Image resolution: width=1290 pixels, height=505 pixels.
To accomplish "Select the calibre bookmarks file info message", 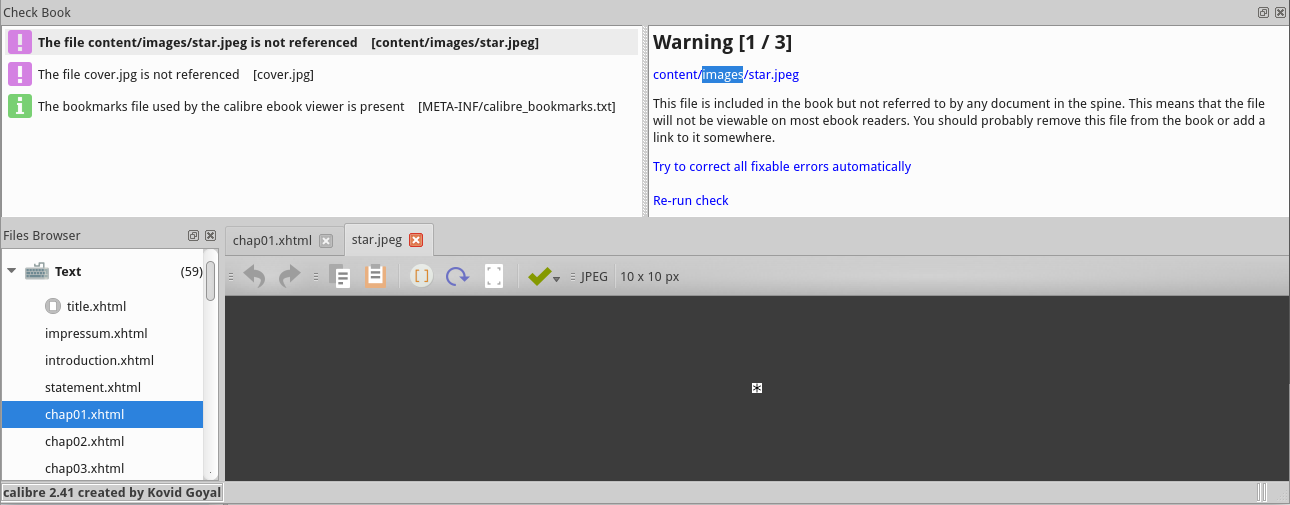I will click(x=320, y=106).
